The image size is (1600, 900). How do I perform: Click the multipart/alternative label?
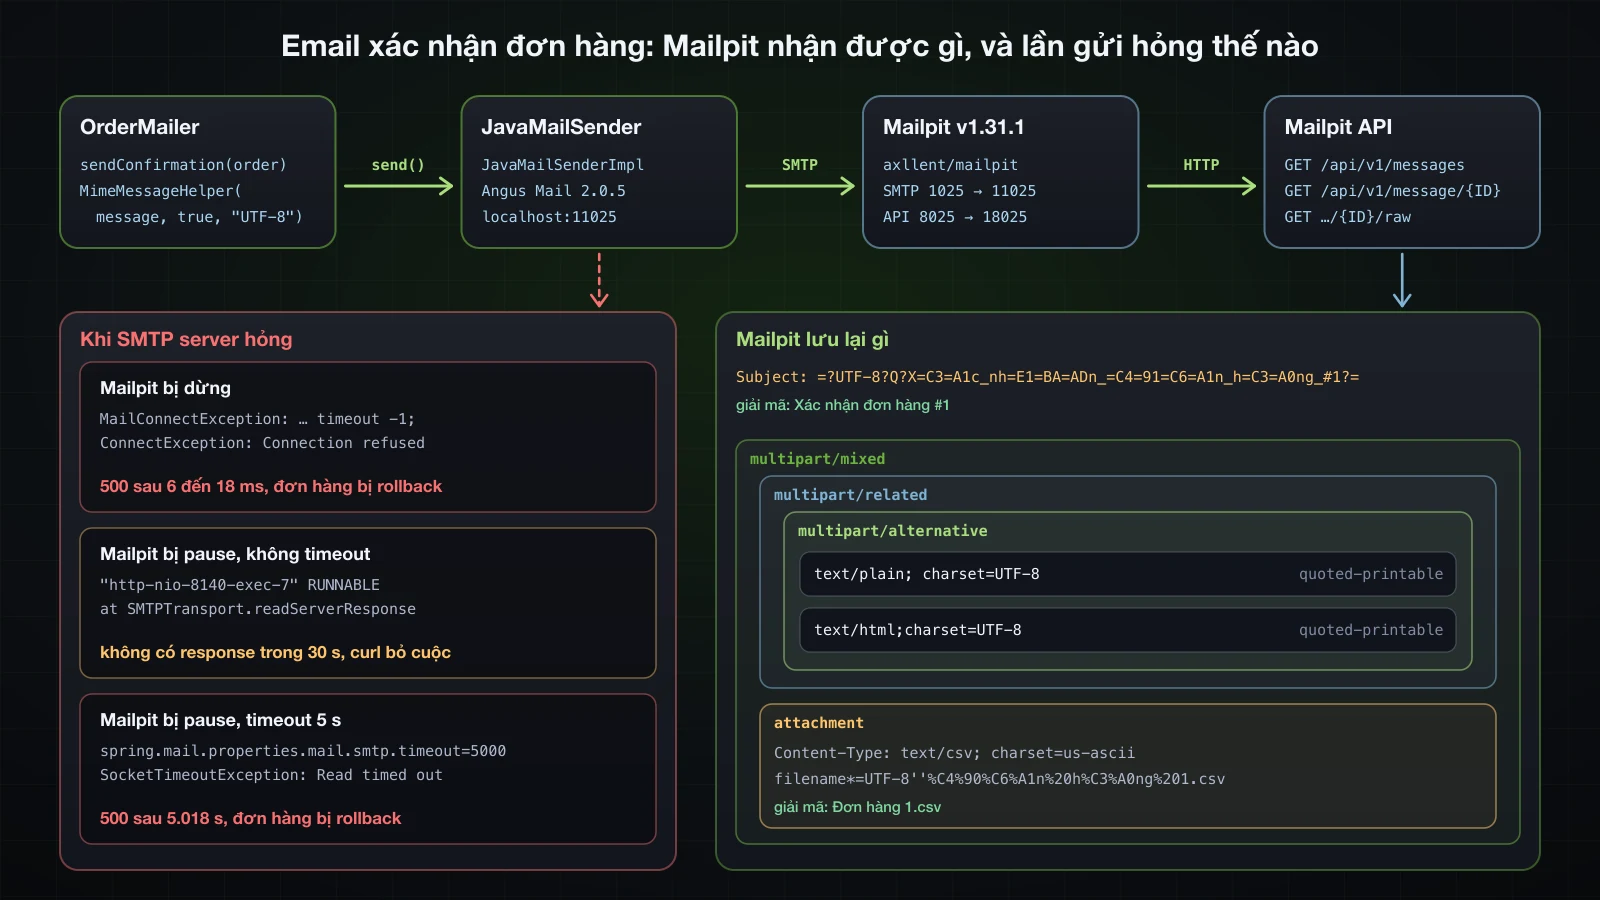[x=892, y=531]
